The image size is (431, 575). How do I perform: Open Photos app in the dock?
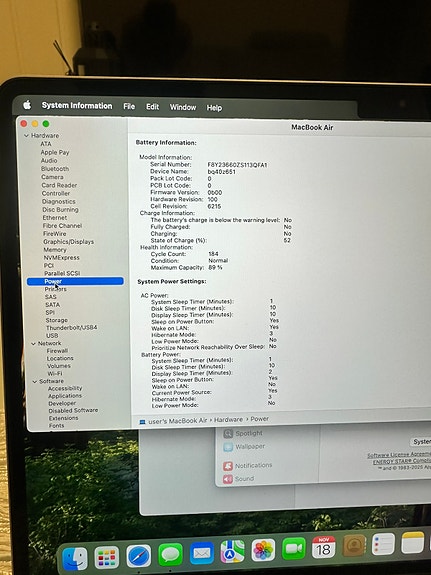263,550
